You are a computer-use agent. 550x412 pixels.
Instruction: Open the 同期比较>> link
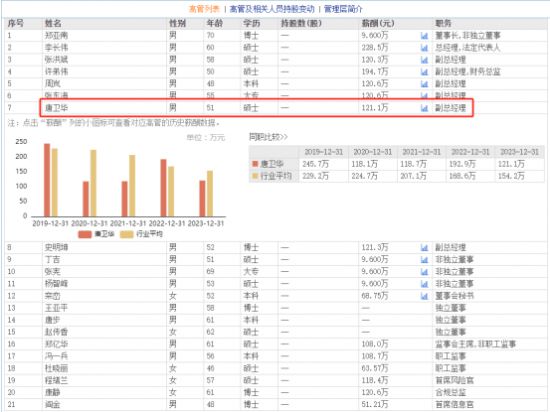pos(268,137)
